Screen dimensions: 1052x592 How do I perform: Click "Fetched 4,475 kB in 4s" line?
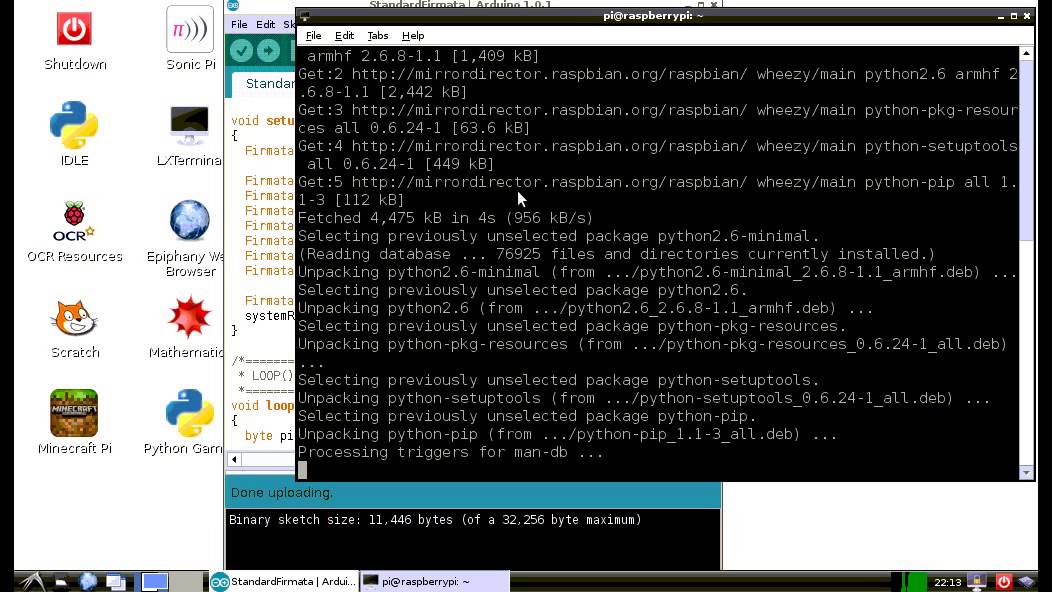[445, 218]
